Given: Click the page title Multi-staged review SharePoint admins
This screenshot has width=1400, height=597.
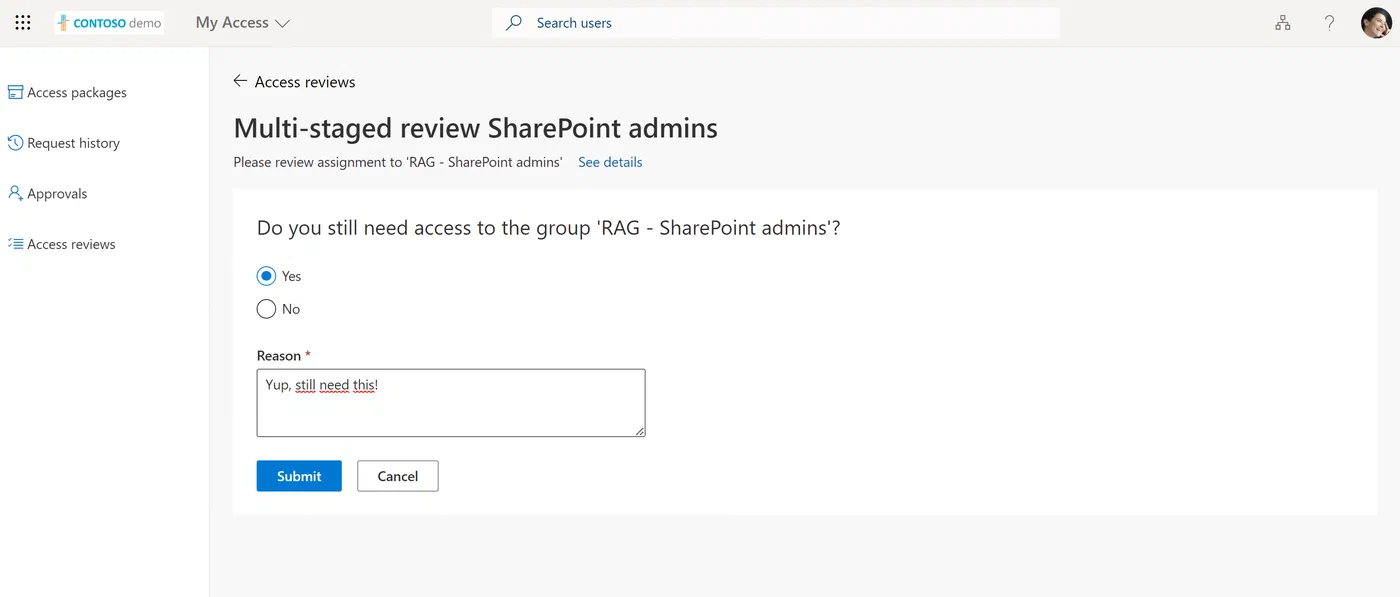Looking at the screenshot, I should (x=476, y=128).
